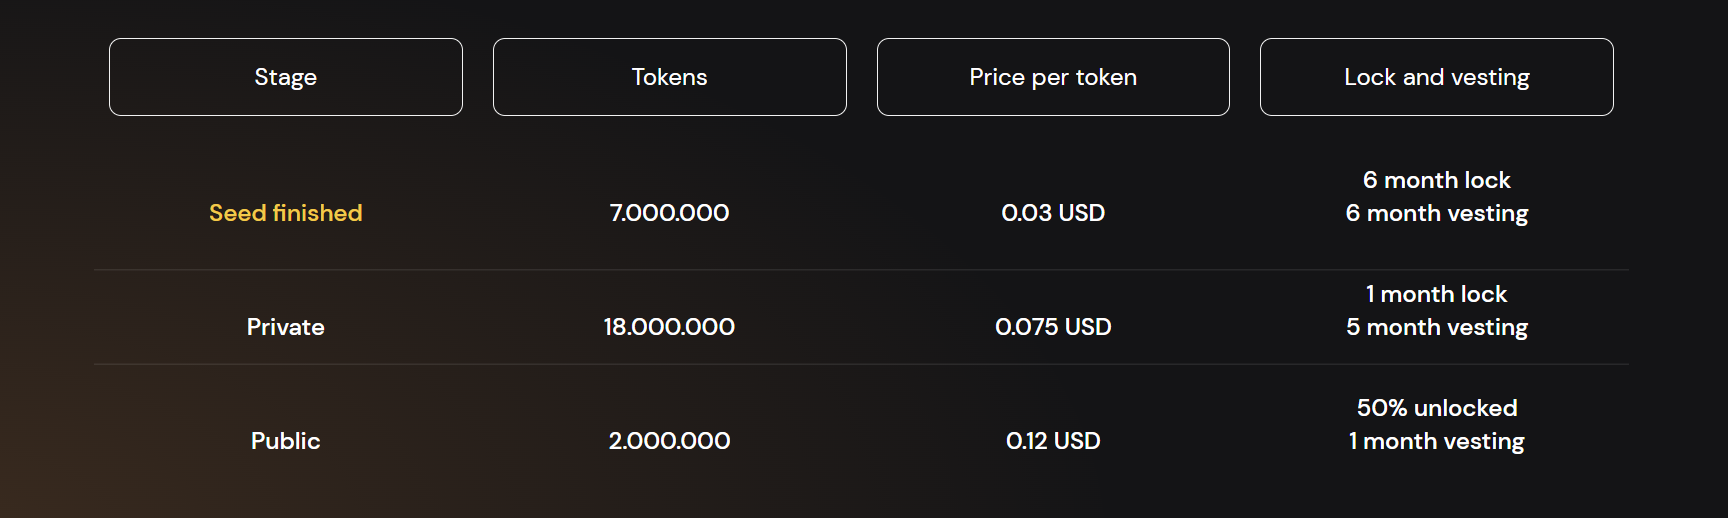Select the 6 month vesting text
Image resolution: width=1728 pixels, height=518 pixels.
pos(1436,213)
